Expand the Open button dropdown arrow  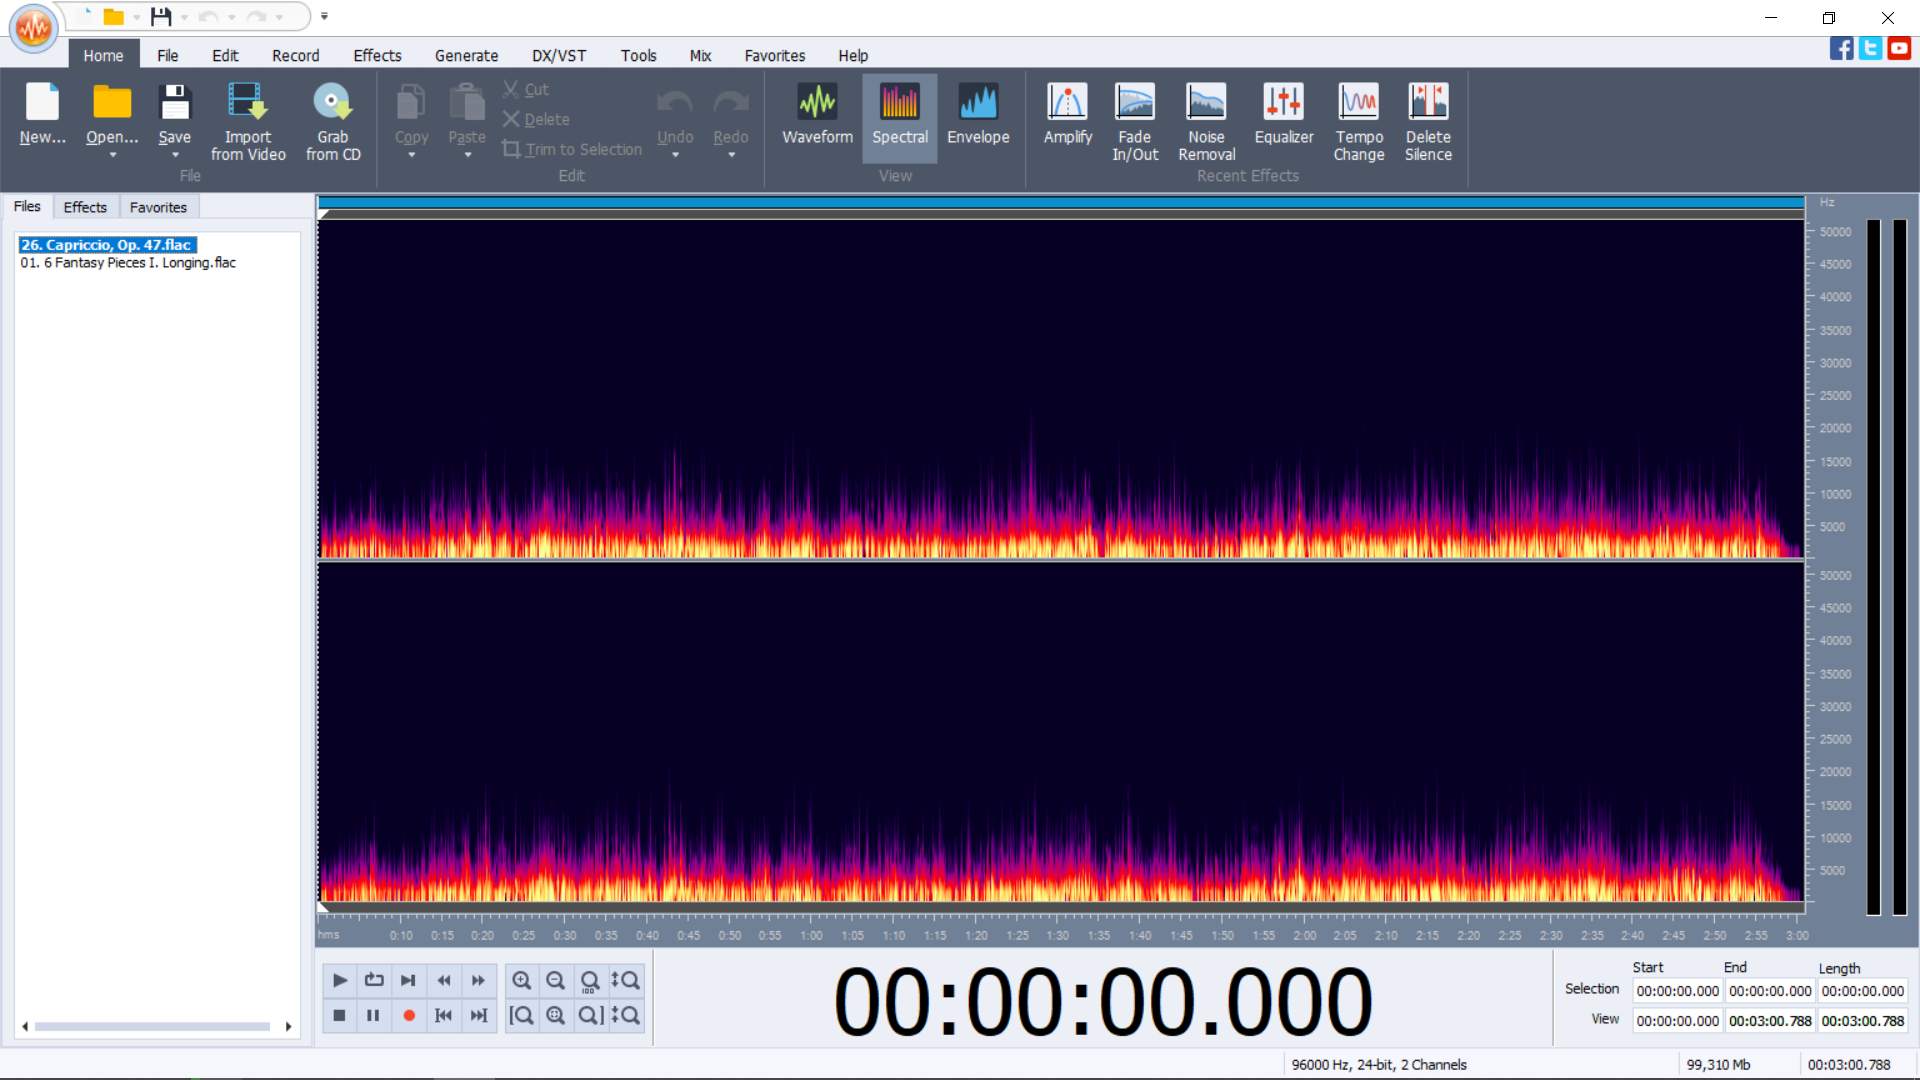(x=112, y=155)
